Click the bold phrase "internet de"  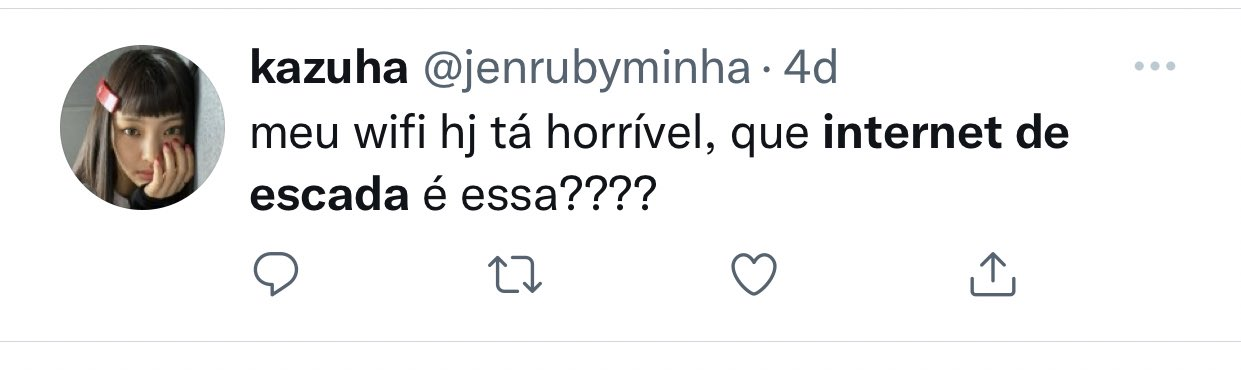click(x=945, y=133)
